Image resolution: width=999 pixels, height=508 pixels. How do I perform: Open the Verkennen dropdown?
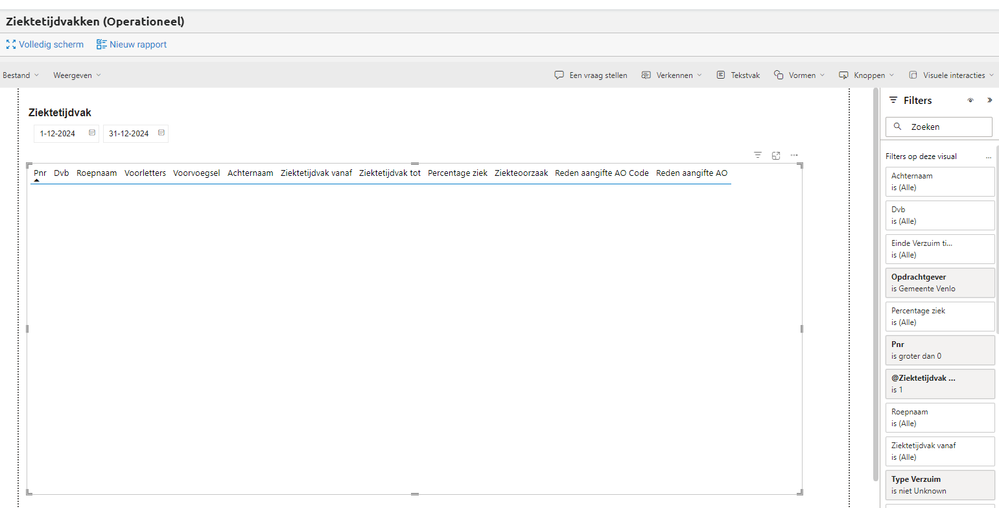click(x=672, y=75)
